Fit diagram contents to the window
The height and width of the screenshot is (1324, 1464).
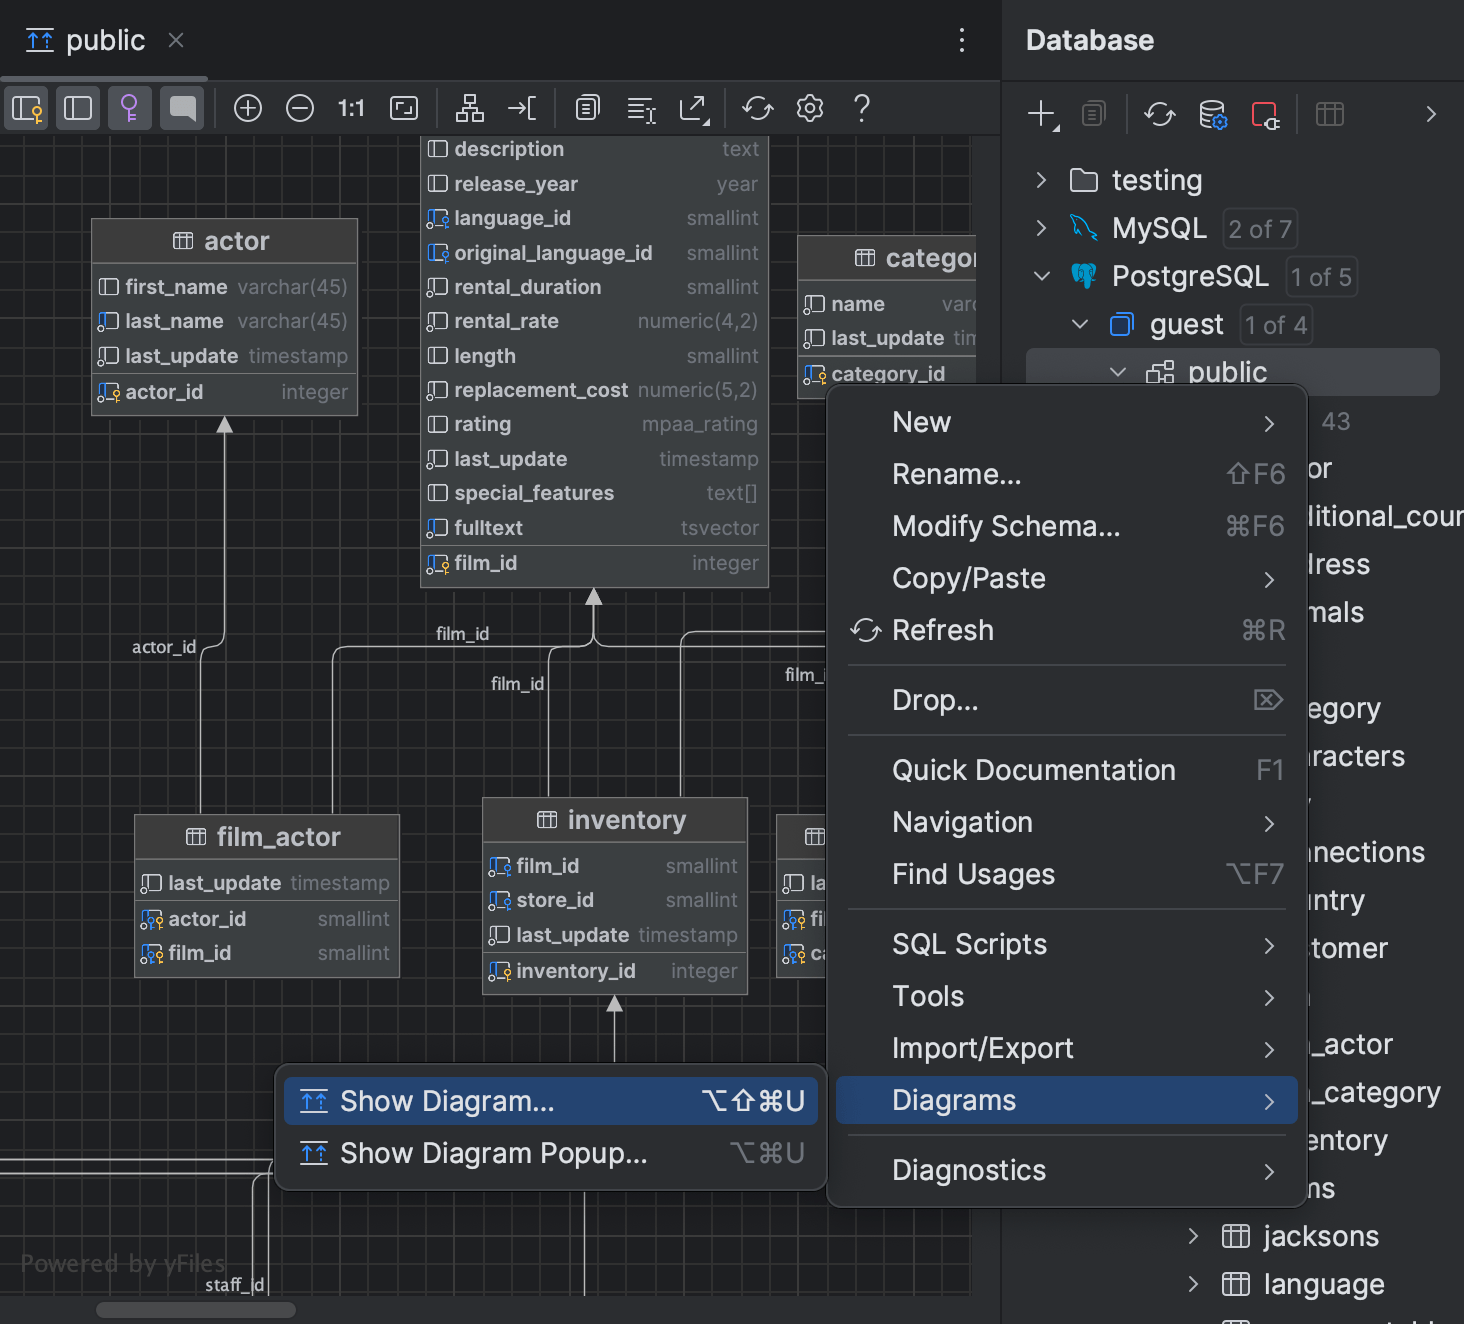(x=403, y=108)
